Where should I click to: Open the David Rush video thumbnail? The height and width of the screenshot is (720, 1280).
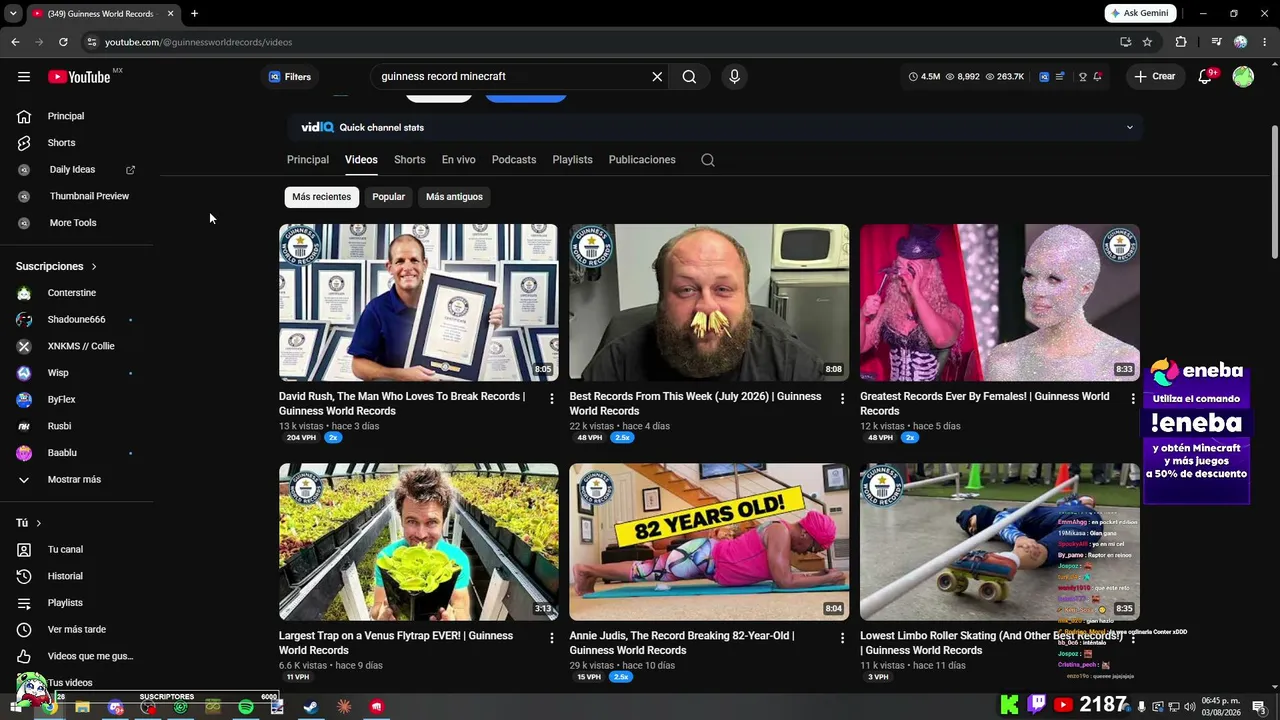pyautogui.click(x=419, y=302)
